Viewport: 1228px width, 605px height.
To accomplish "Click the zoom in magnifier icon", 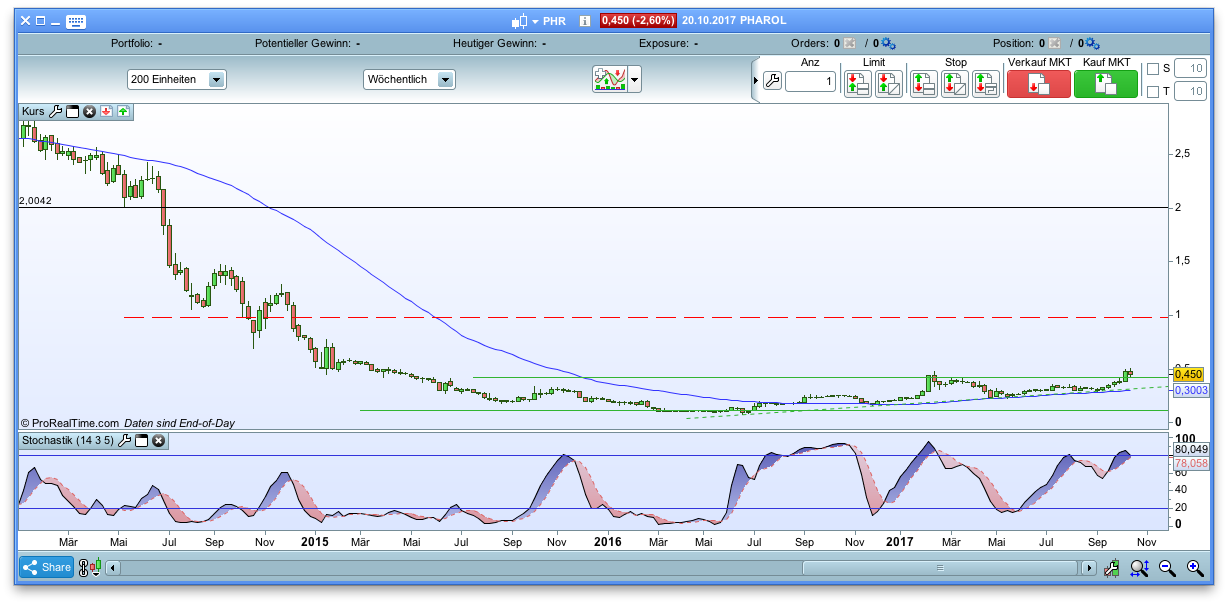I will (1194, 568).
